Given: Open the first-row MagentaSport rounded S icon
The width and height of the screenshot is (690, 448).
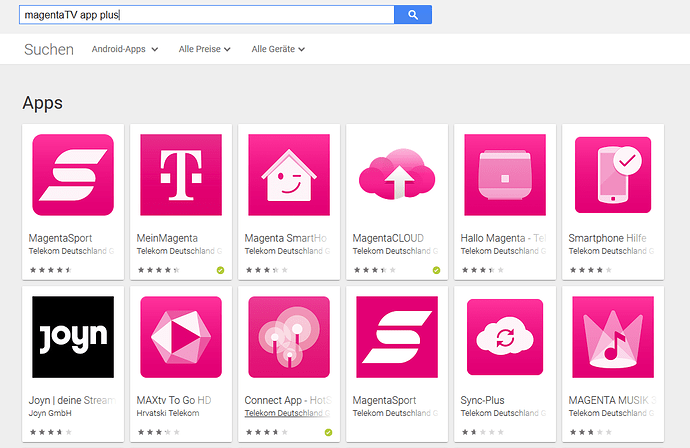Looking at the screenshot, I should coord(73,175).
